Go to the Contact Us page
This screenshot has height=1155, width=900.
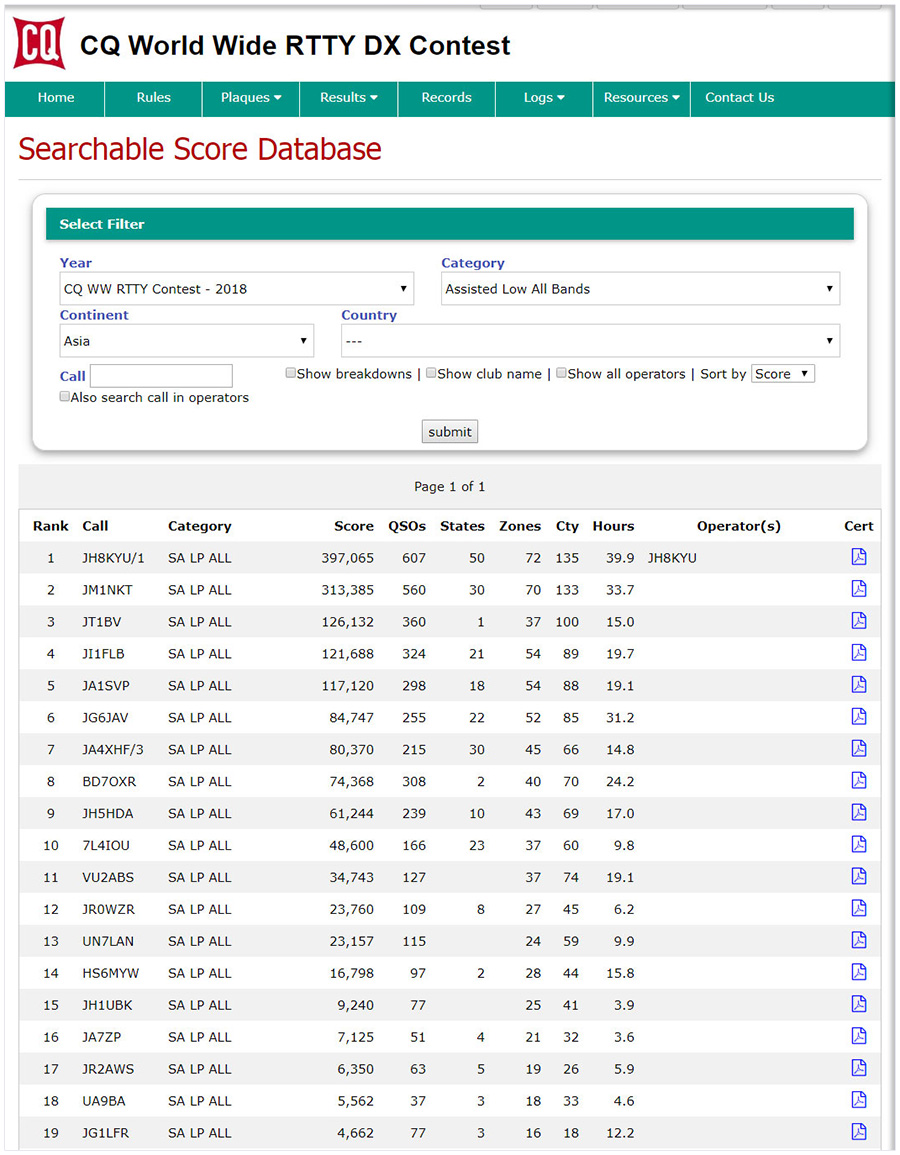point(739,98)
